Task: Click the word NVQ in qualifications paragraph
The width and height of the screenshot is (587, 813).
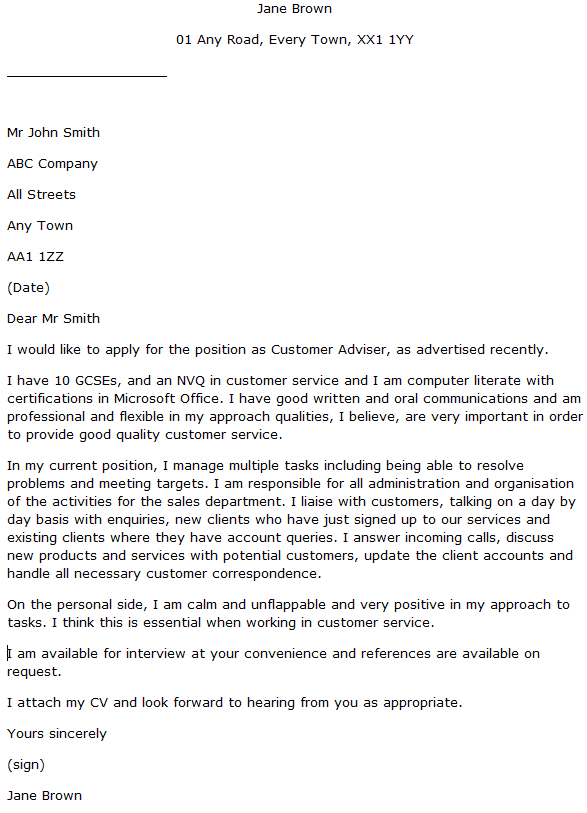Action: (x=191, y=381)
